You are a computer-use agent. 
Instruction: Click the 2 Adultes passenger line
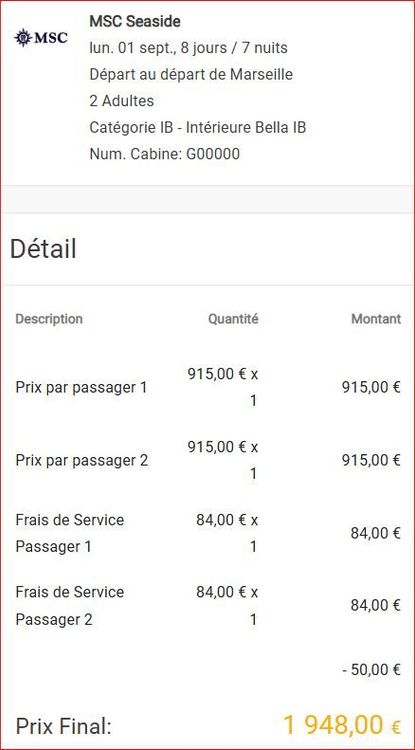[x=121, y=101]
